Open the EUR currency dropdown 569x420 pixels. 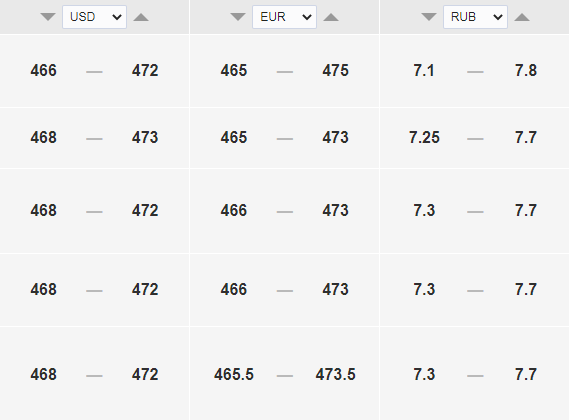pos(284,17)
